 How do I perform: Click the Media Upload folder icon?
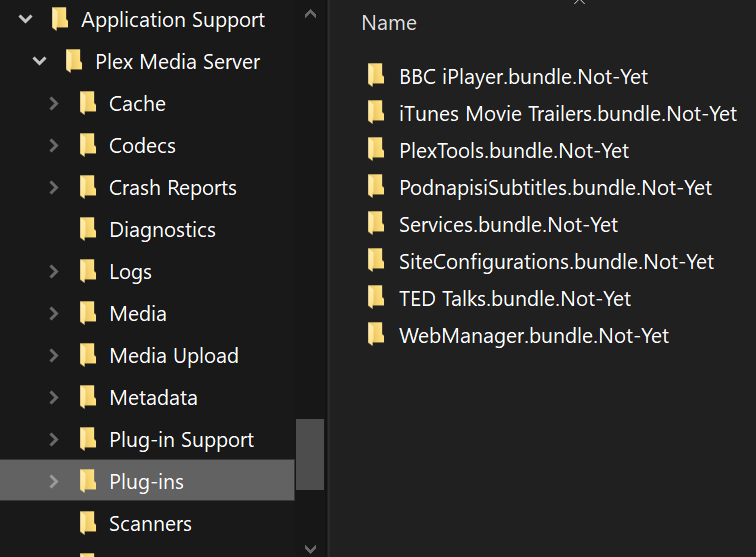88,355
